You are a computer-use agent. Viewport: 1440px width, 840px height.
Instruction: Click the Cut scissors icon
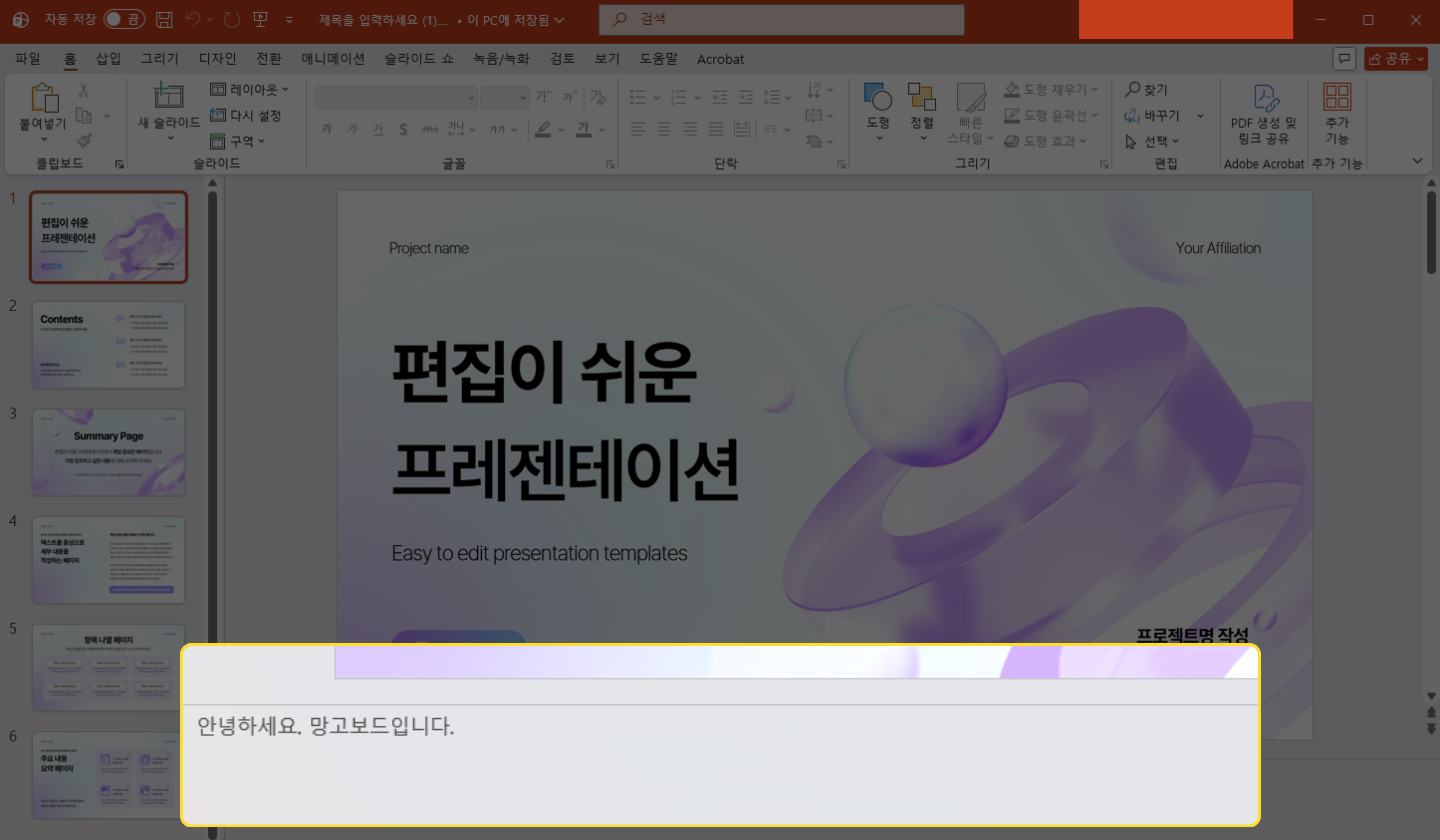pos(85,90)
